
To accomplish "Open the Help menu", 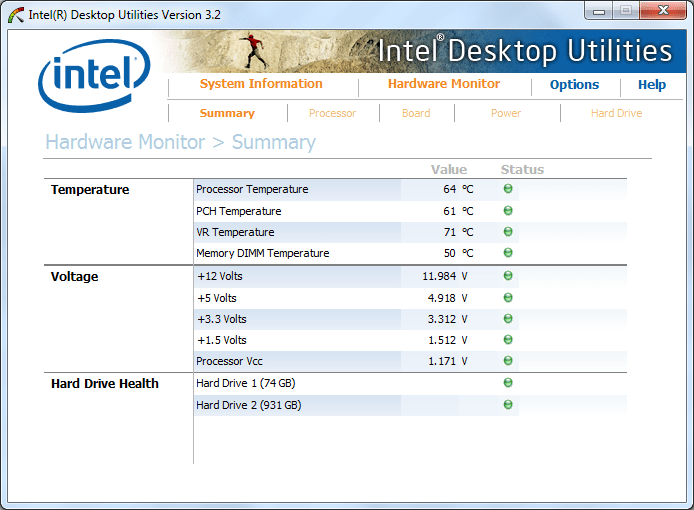I will (652, 85).
